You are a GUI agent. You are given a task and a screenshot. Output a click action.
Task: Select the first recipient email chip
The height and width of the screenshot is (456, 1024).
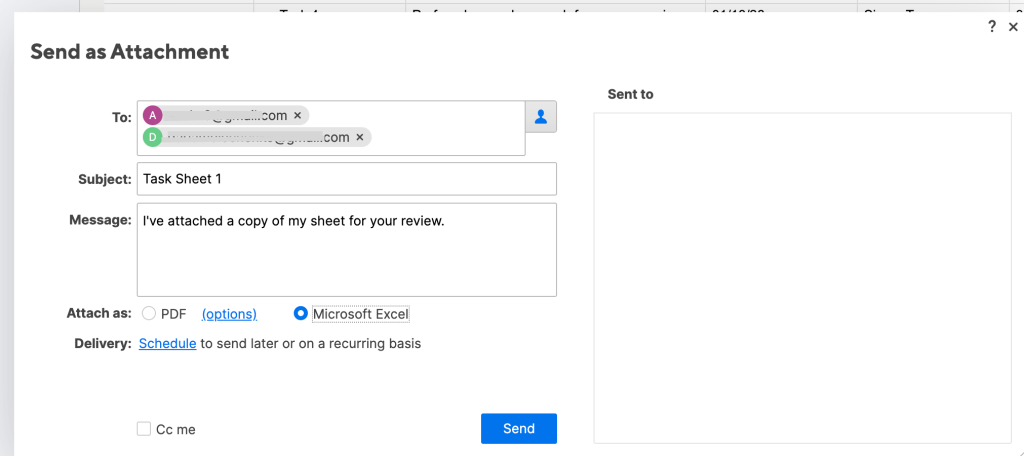225,116
